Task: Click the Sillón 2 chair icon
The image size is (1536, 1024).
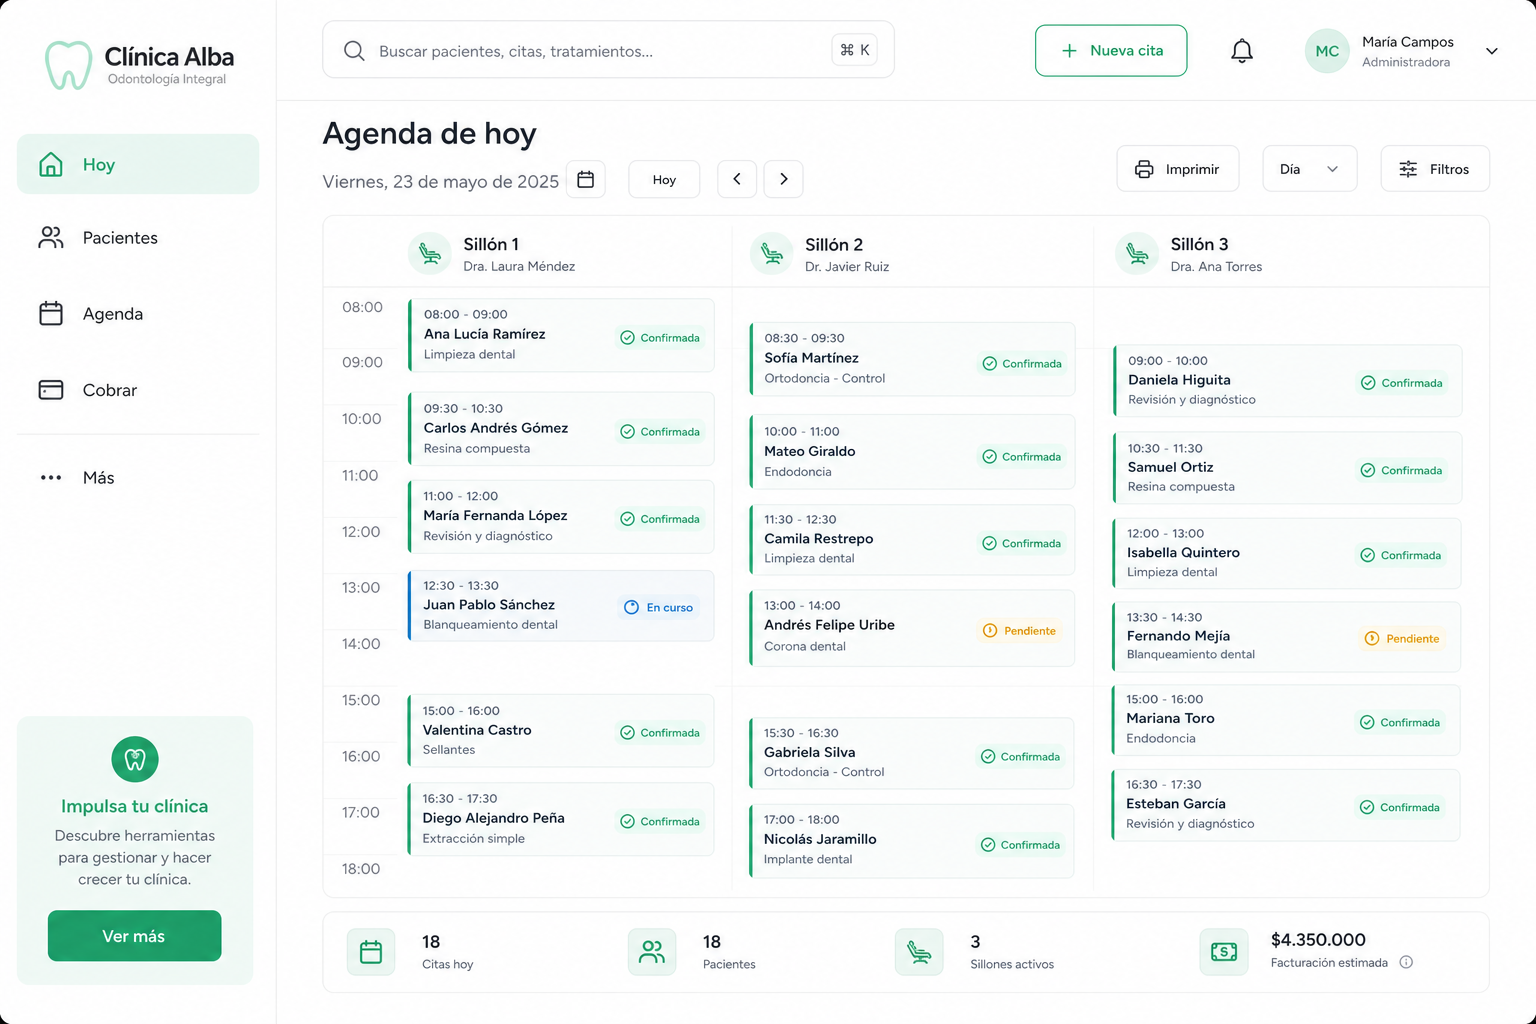Action: pyautogui.click(x=772, y=253)
